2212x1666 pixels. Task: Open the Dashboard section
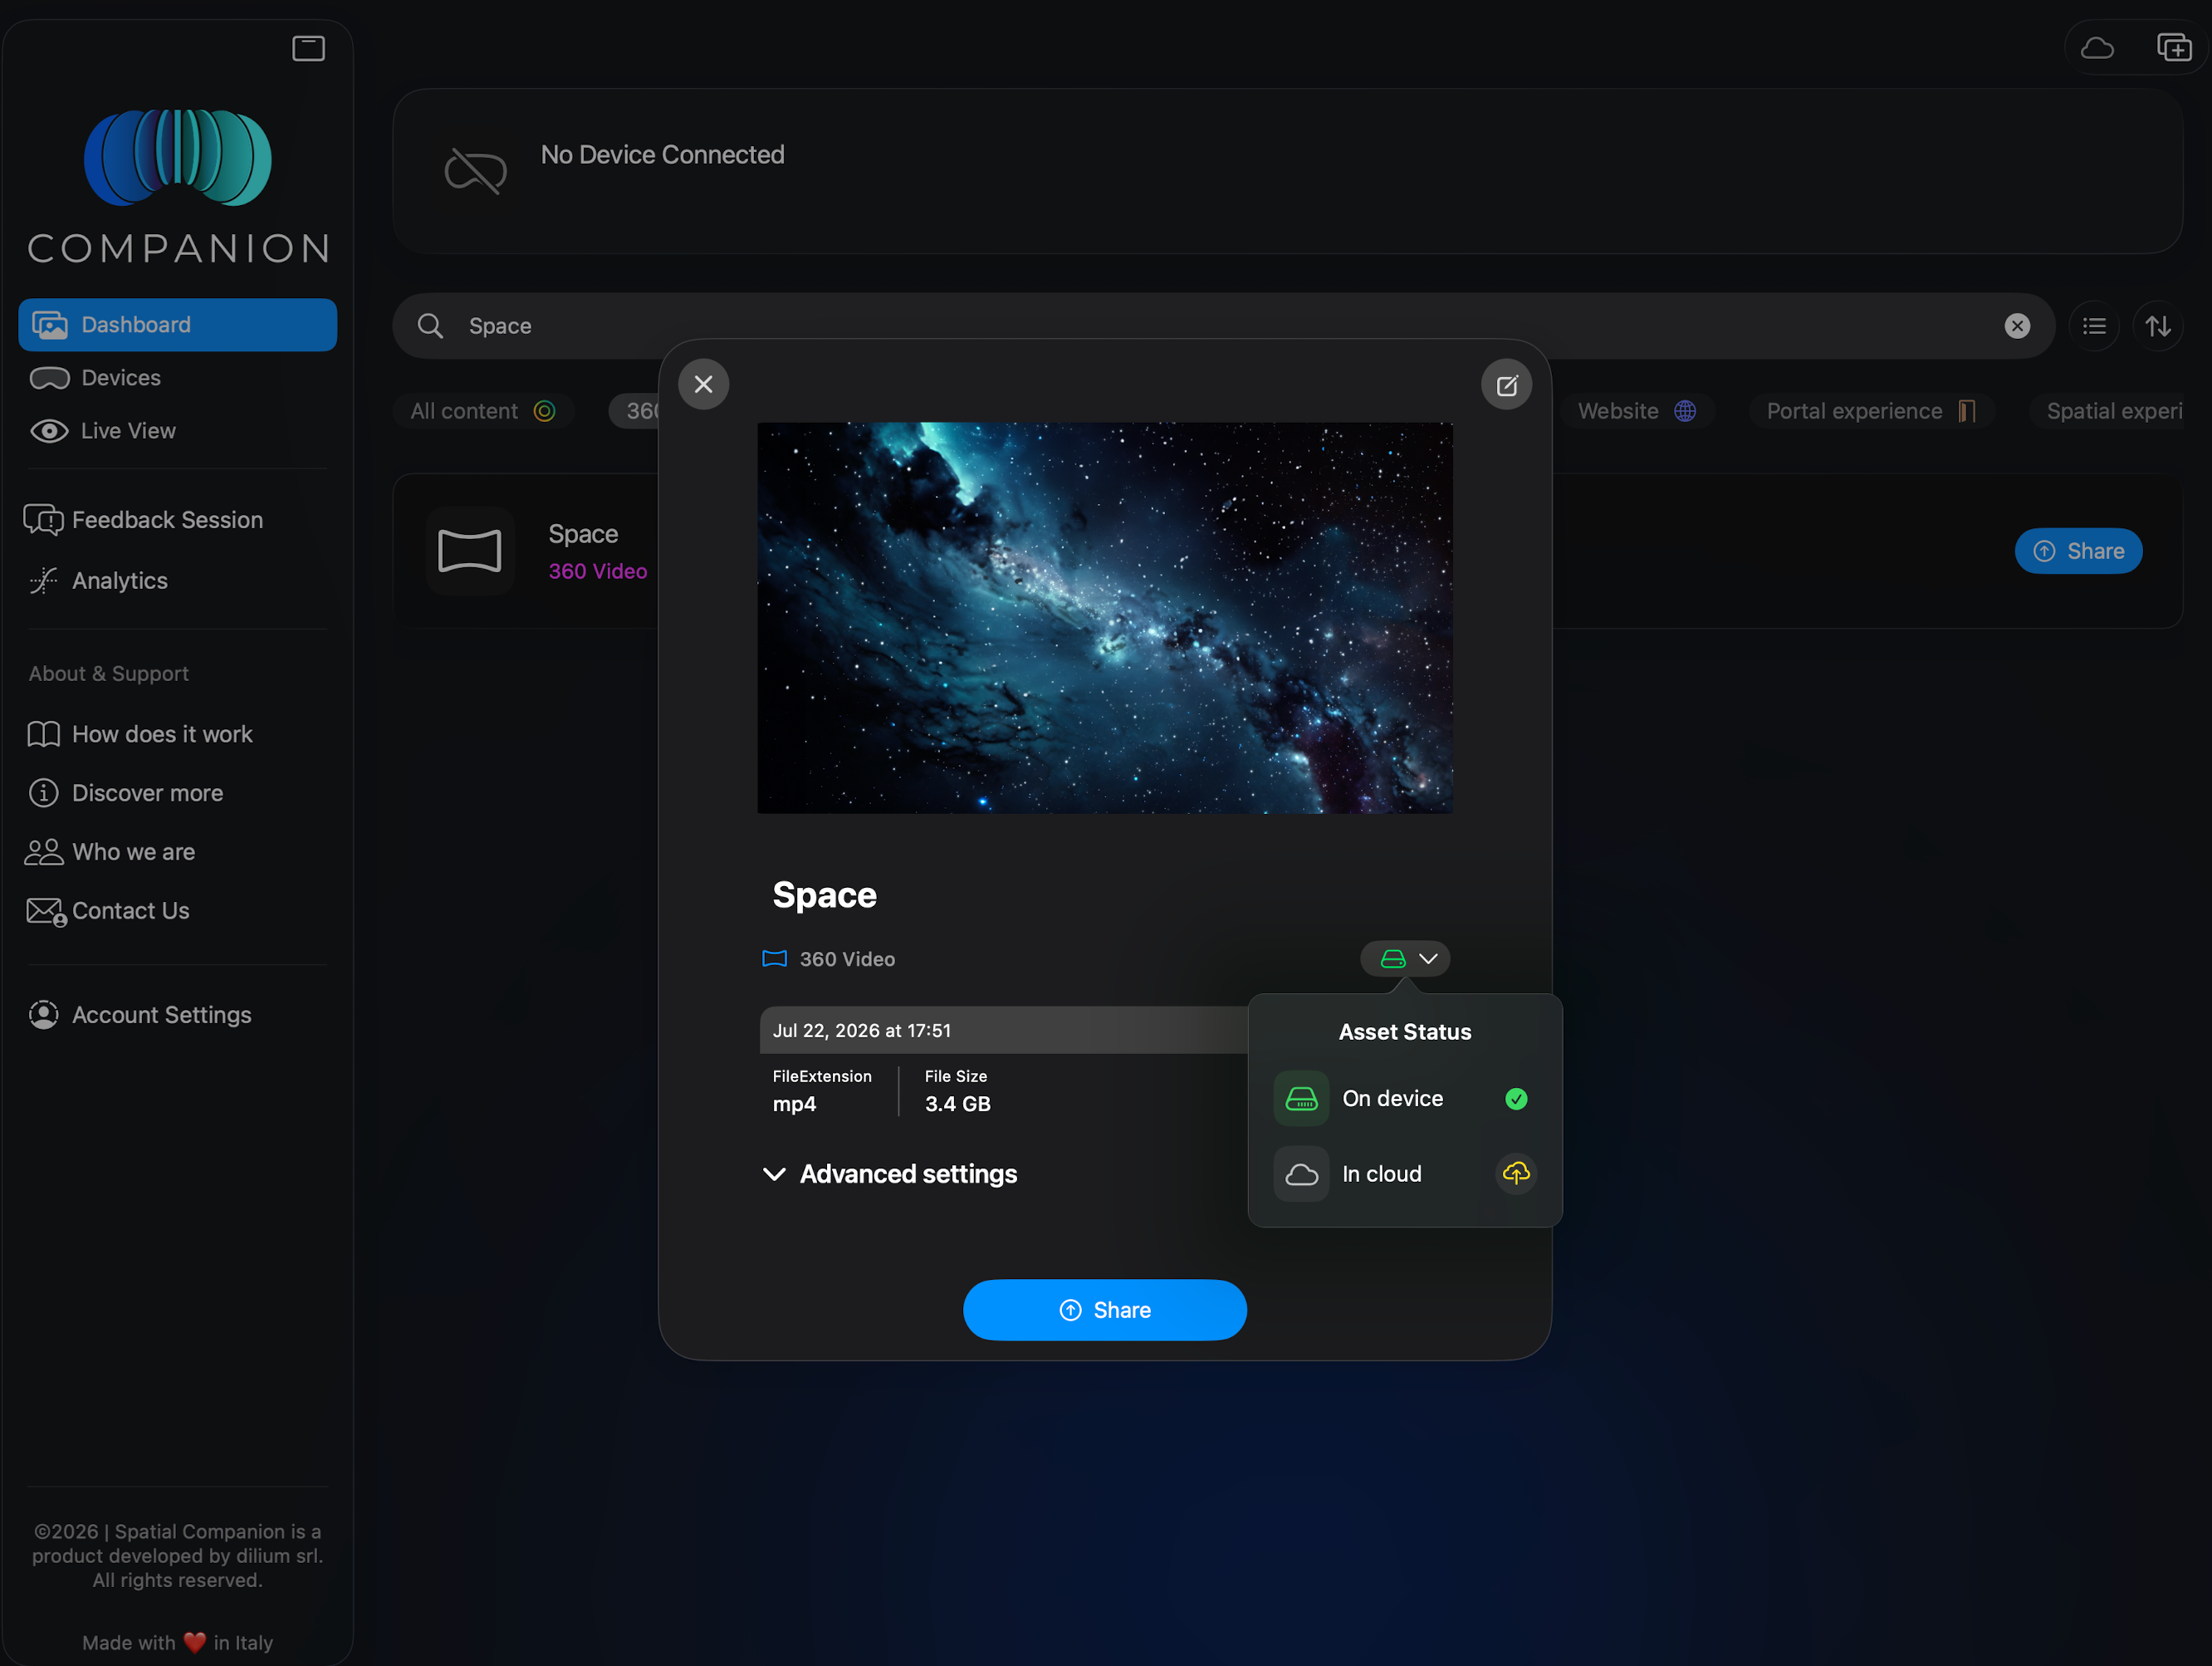(177, 325)
